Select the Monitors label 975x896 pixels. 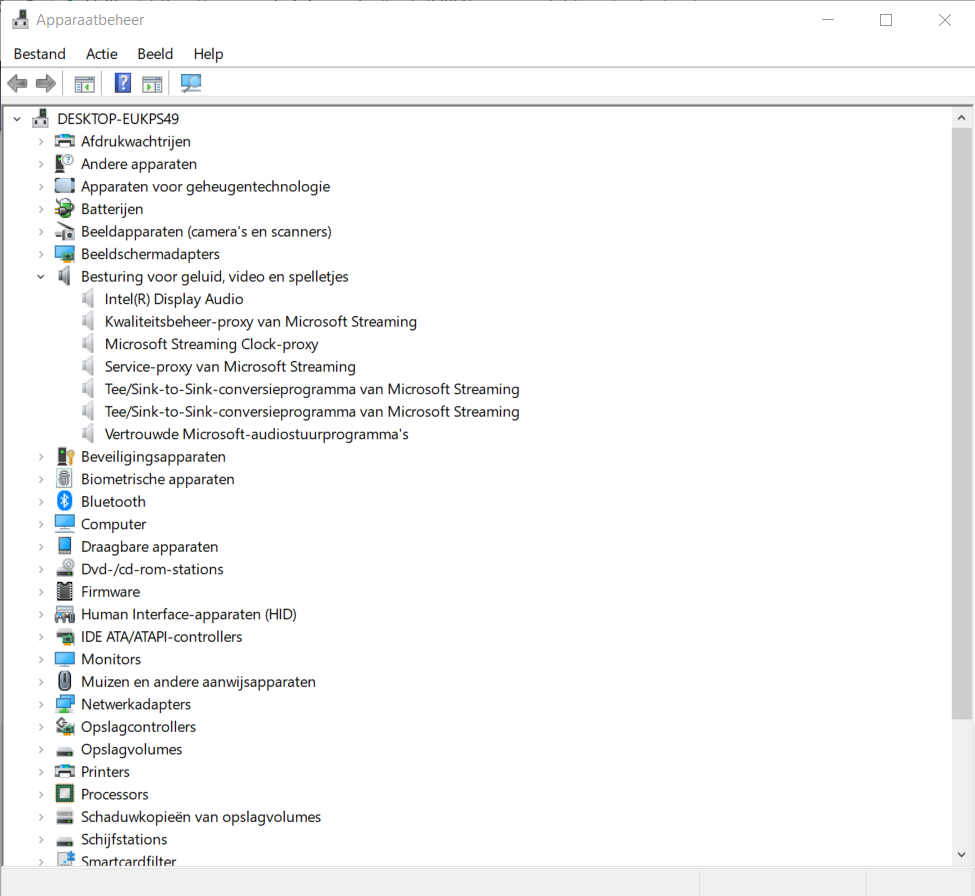(111, 659)
